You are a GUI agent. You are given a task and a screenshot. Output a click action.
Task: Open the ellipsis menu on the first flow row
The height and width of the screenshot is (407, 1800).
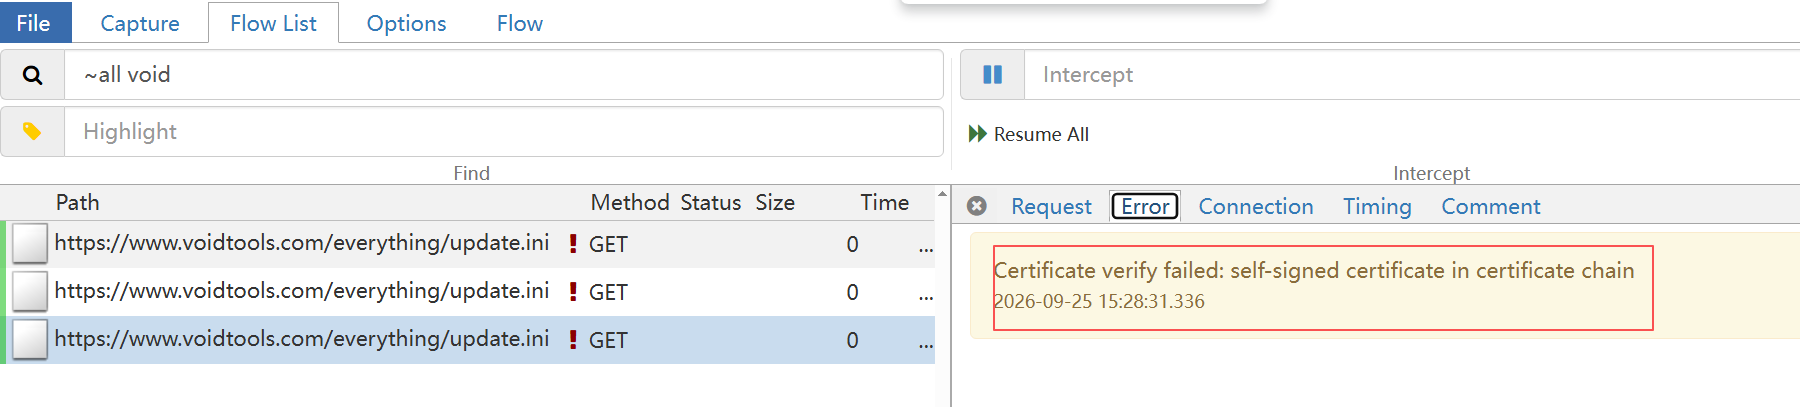coord(926,249)
